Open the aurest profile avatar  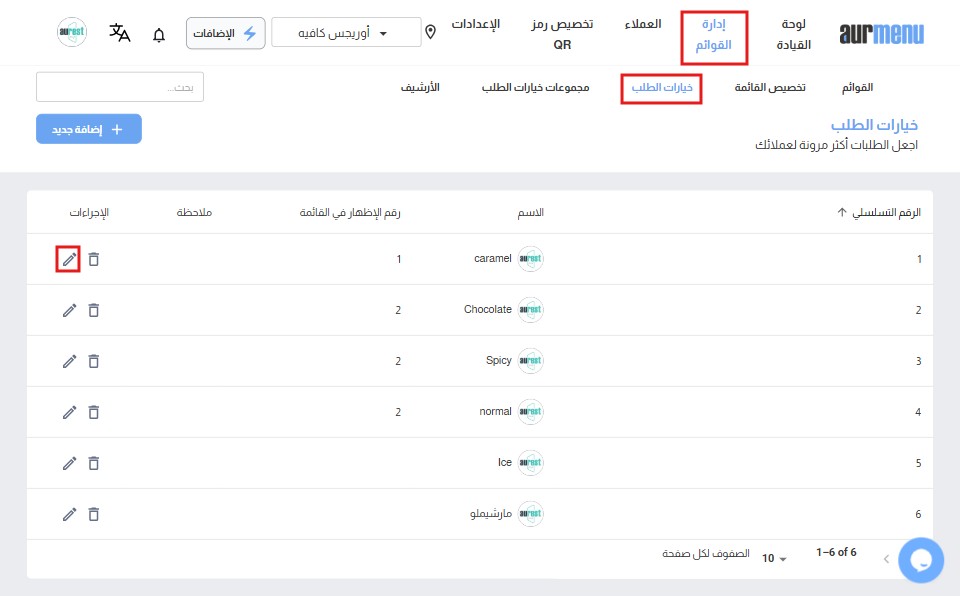click(72, 33)
